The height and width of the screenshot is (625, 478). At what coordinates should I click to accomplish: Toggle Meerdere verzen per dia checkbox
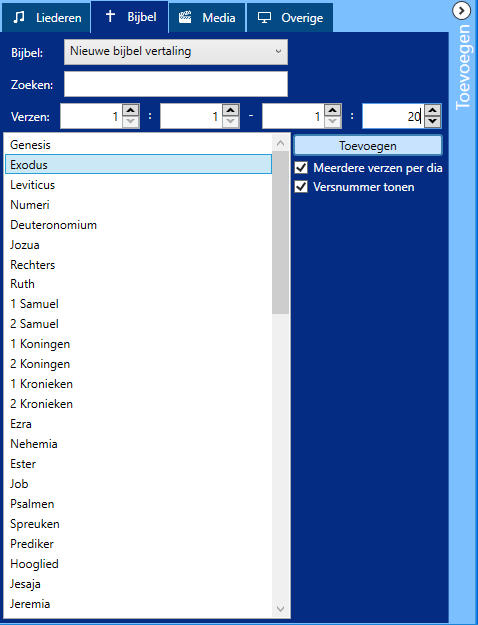[x=301, y=168]
